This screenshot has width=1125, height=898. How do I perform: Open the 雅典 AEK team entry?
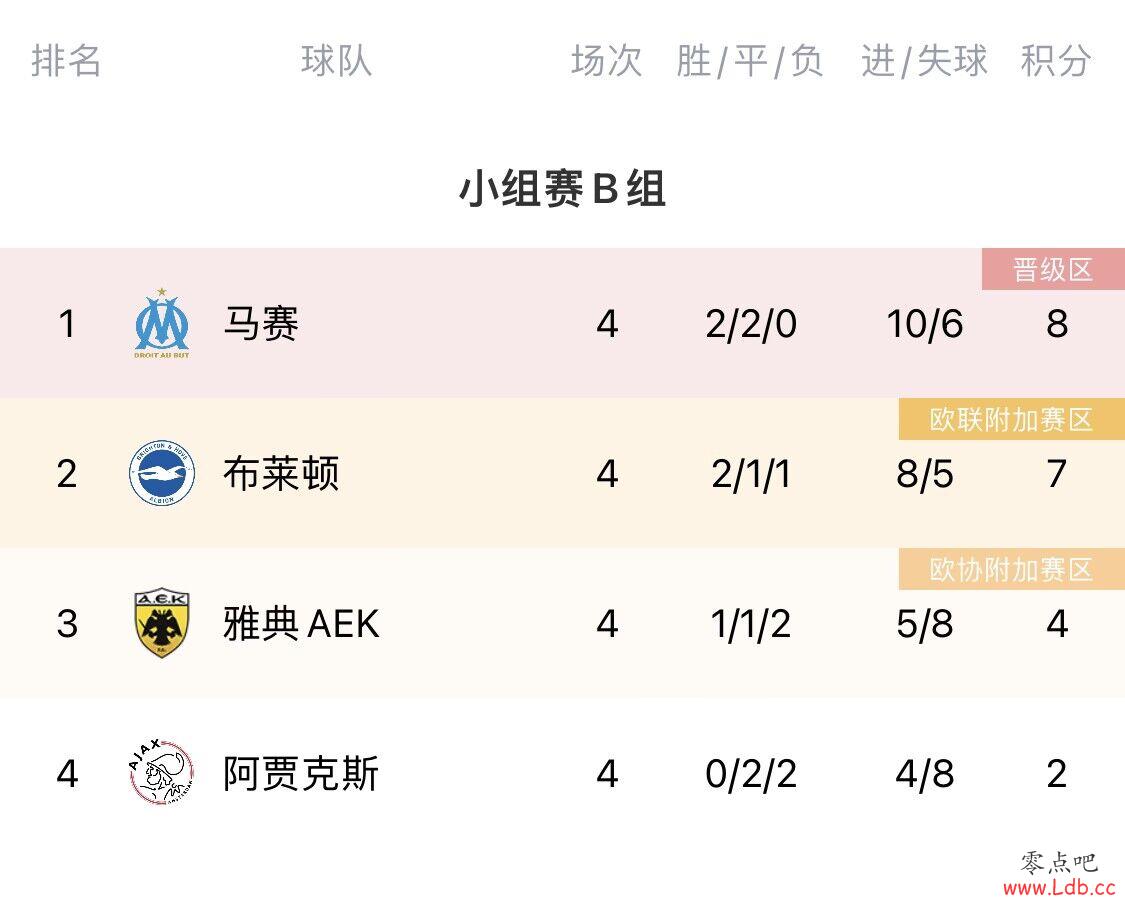tap(301, 623)
